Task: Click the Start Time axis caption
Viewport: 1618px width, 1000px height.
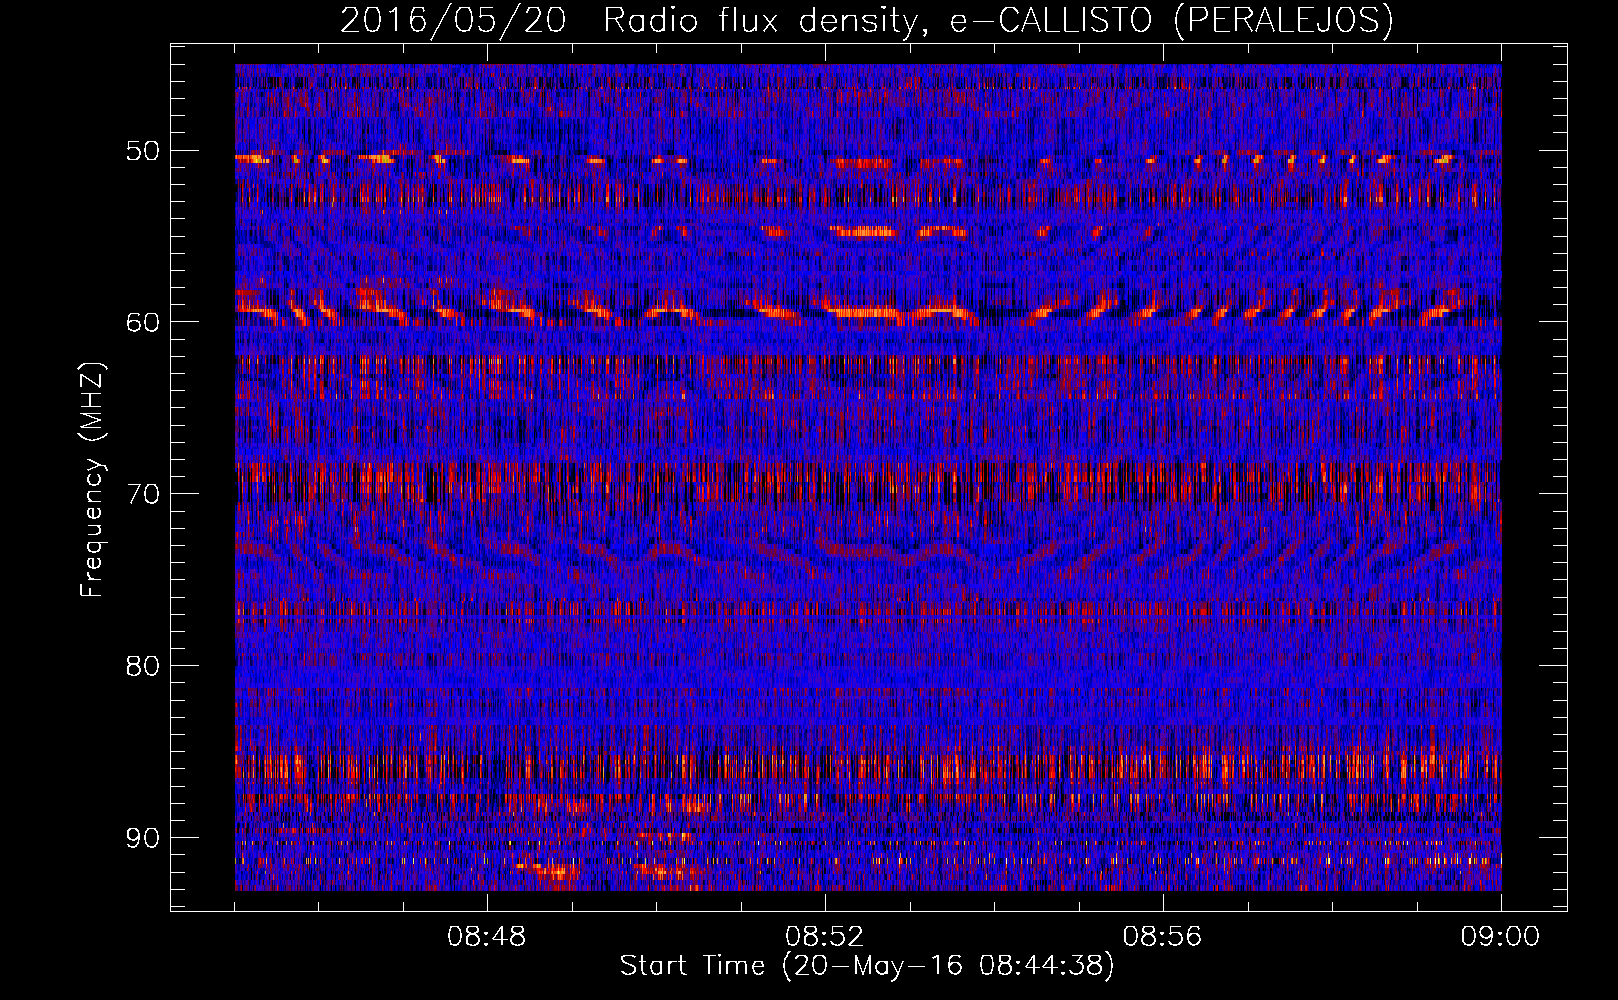Action: pyautogui.click(x=866, y=966)
